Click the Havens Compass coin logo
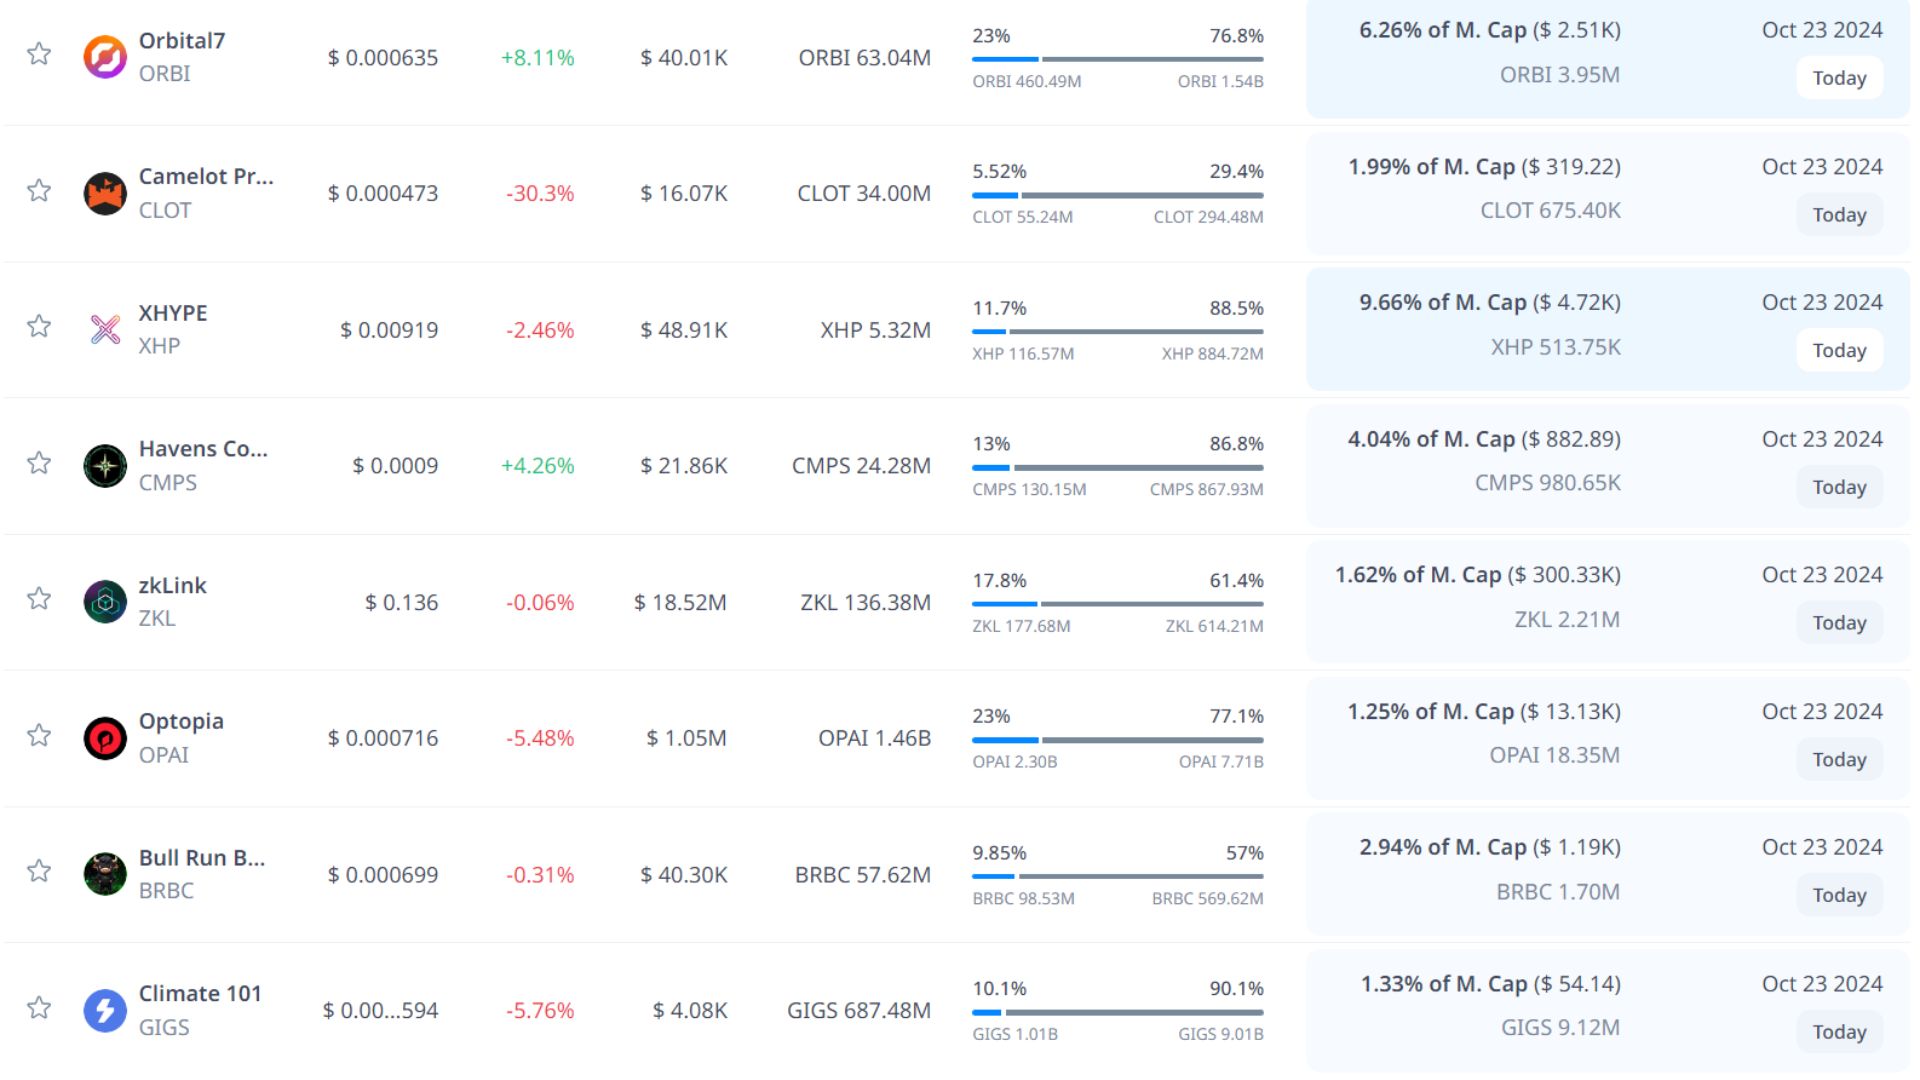 (x=104, y=465)
